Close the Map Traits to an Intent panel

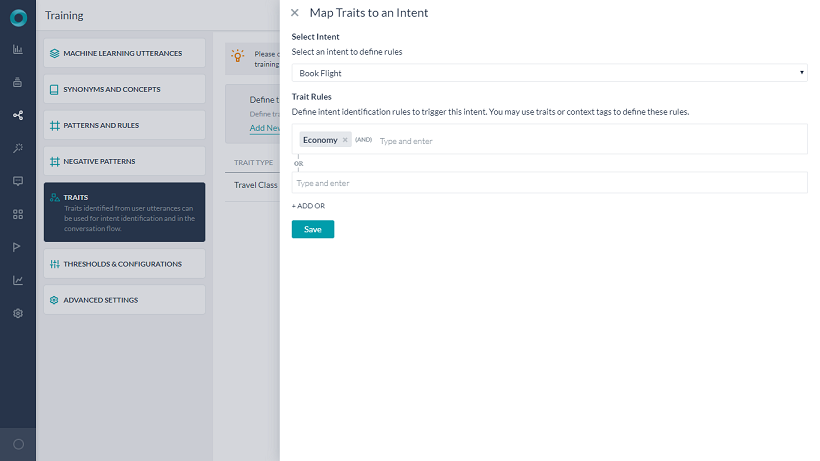[295, 13]
